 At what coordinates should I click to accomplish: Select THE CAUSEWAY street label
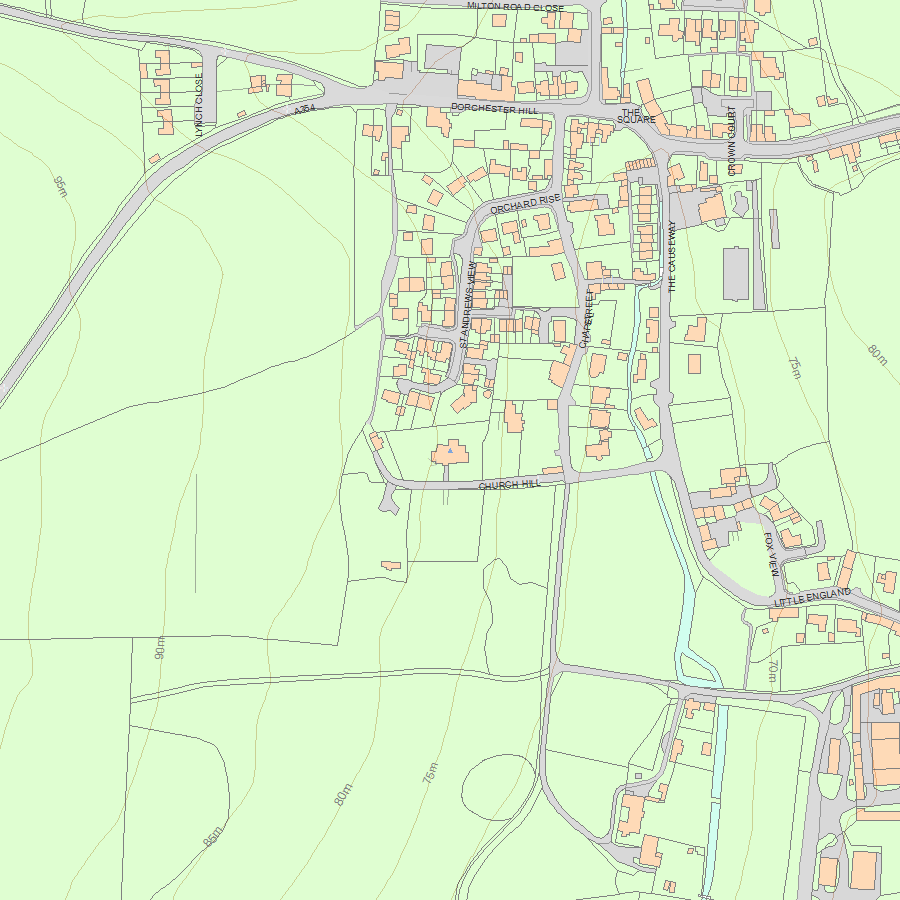[672, 256]
